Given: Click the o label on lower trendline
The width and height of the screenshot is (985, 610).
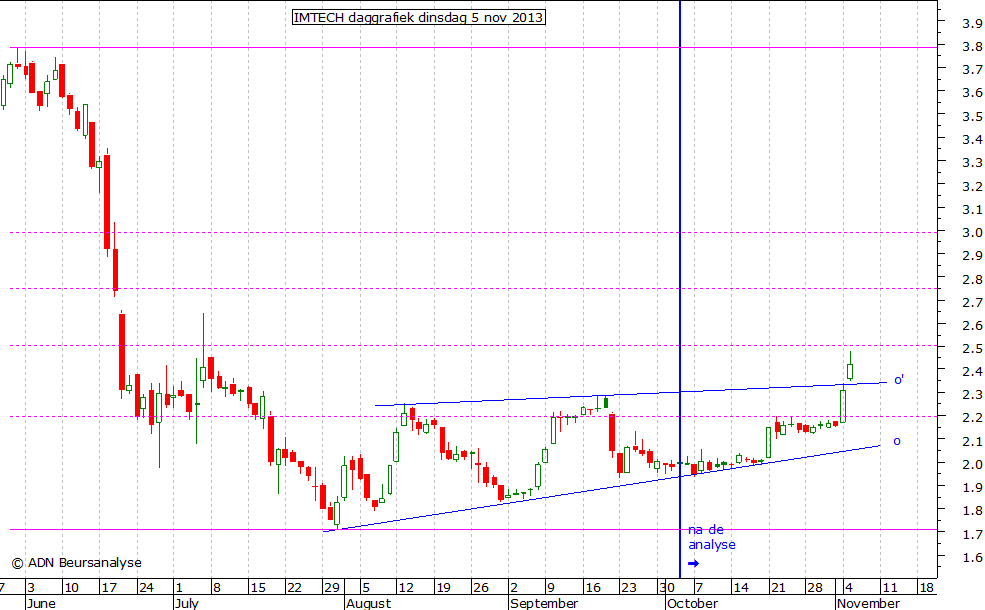Looking at the screenshot, I should (x=896, y=442).
